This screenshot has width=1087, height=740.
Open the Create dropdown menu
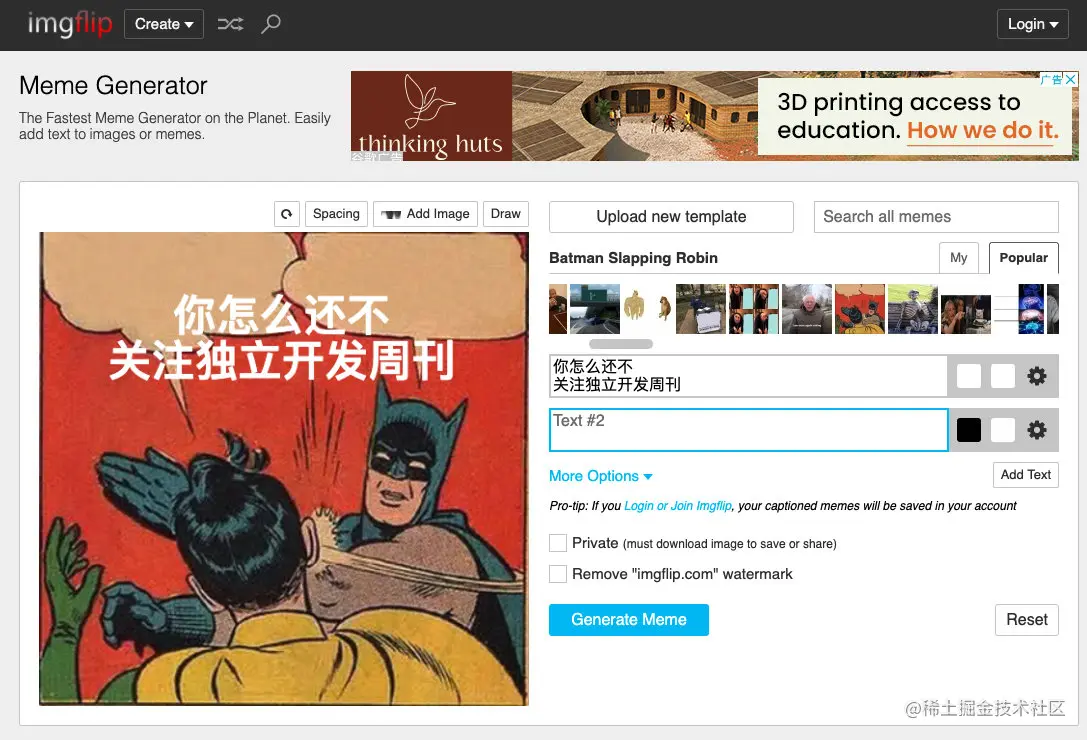164,24
